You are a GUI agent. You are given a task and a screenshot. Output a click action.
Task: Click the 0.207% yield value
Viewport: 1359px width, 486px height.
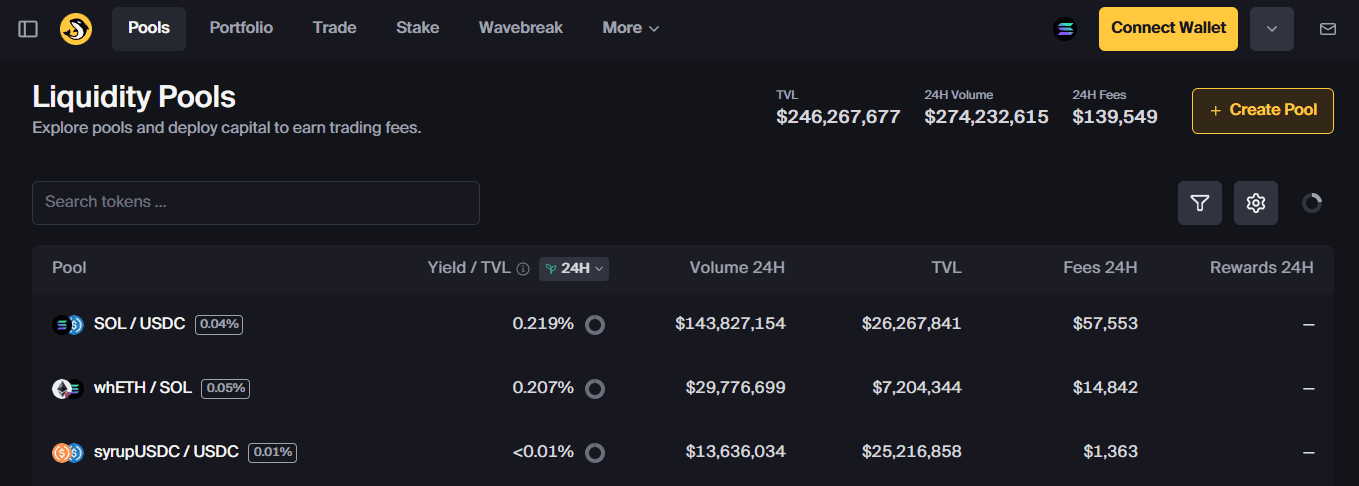[x=543, y=388]
